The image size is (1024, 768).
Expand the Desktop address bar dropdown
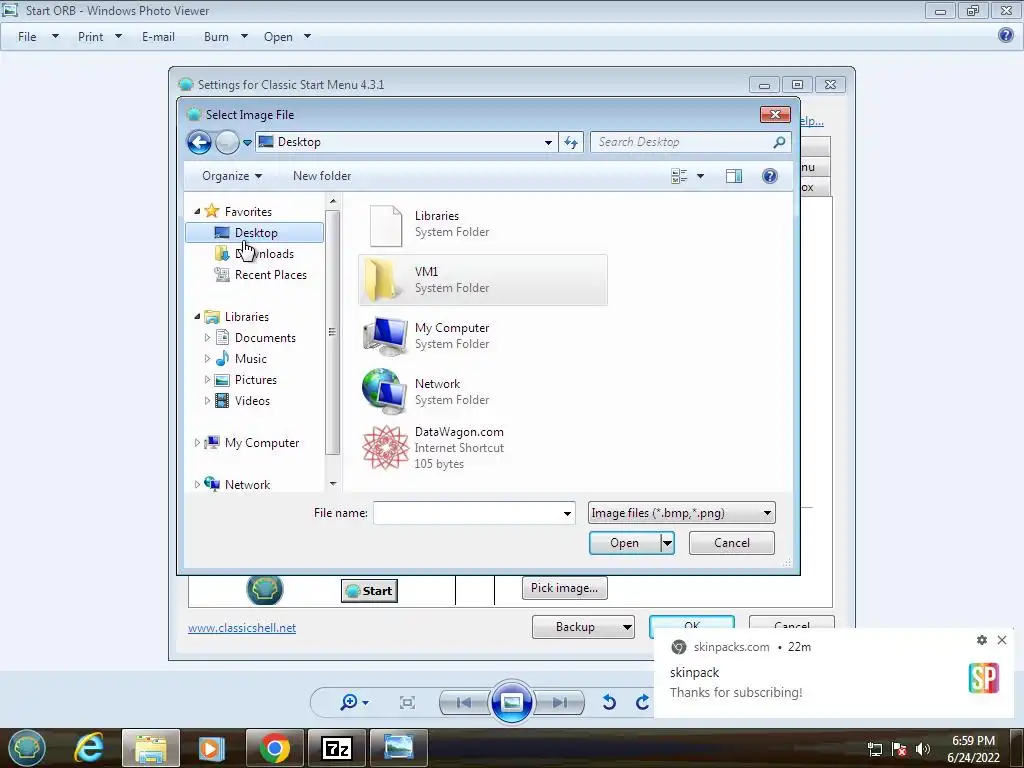click(548, 142)
